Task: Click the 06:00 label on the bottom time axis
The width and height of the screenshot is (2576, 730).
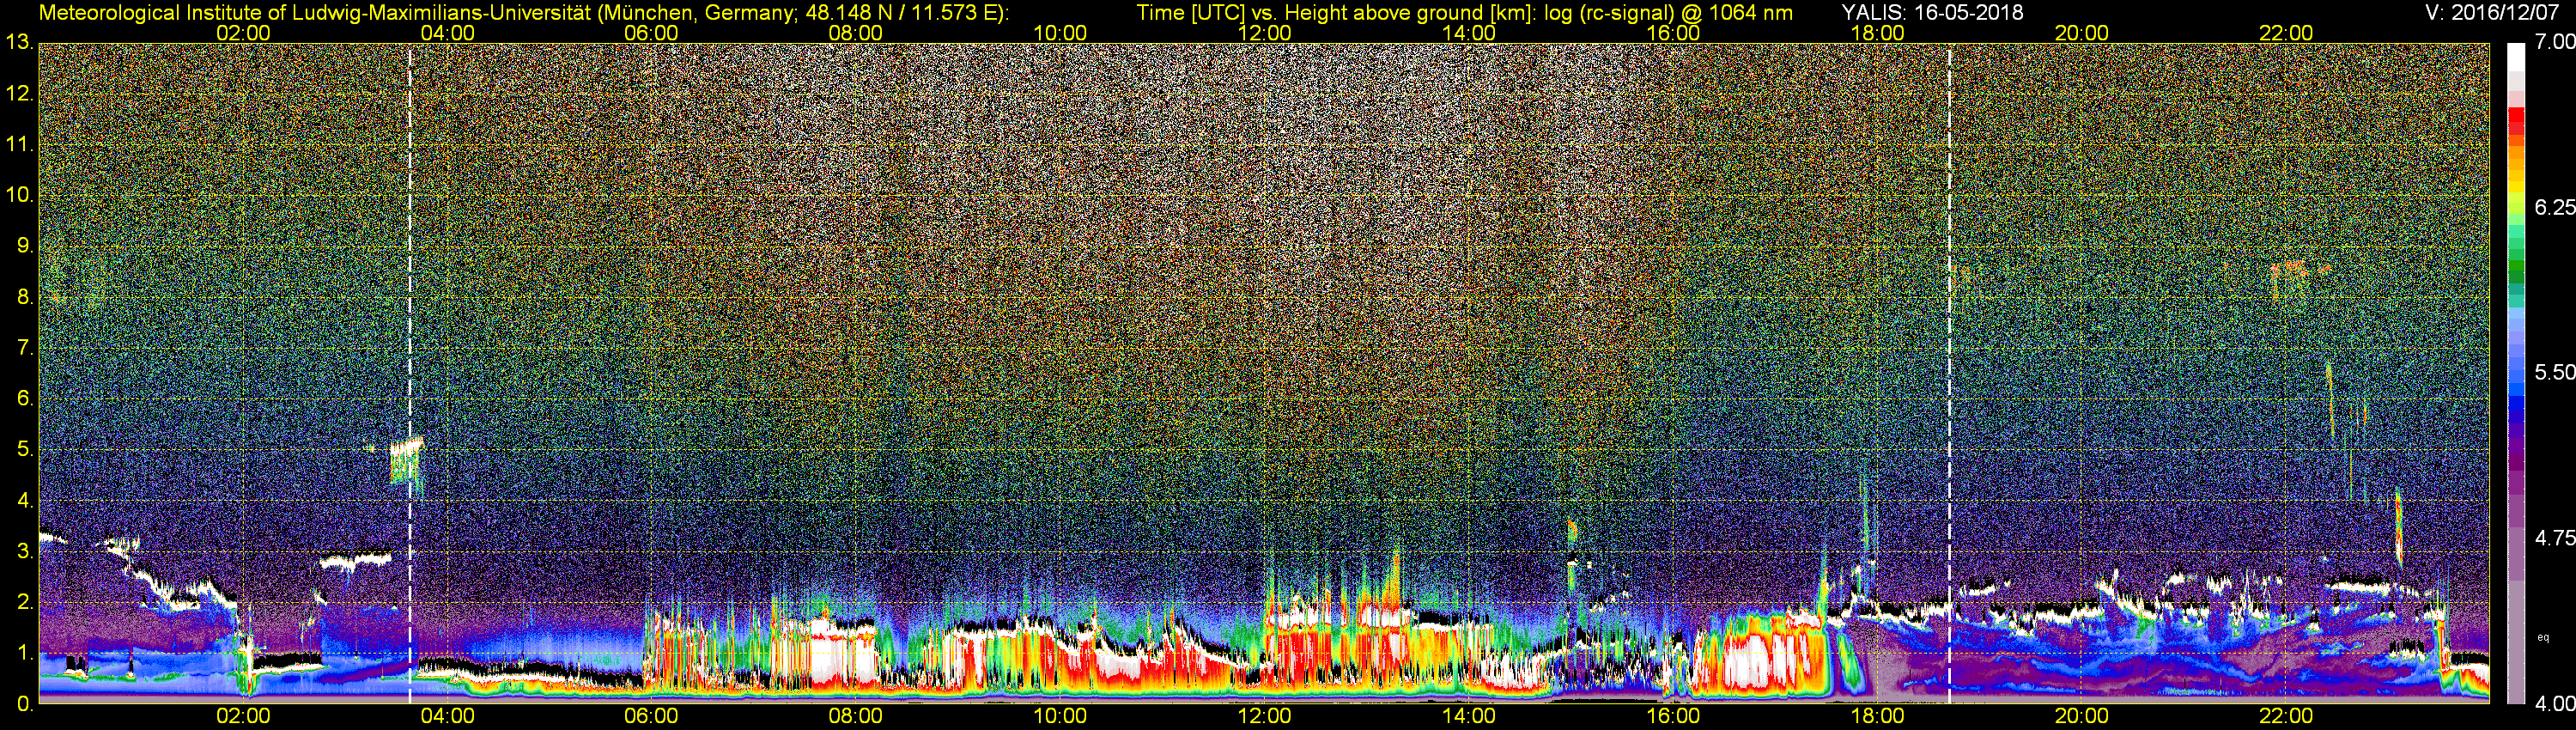Action: click(x=651, y=716)
